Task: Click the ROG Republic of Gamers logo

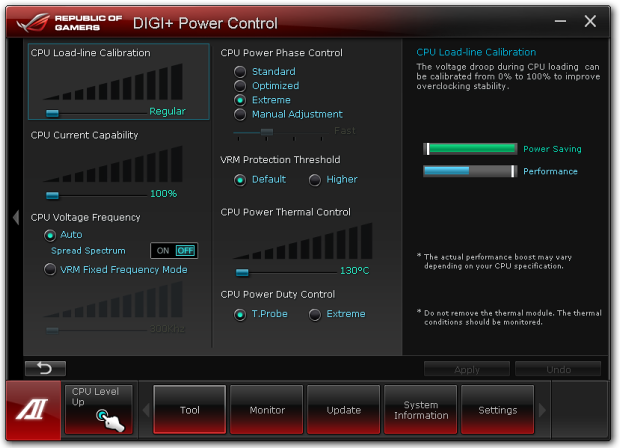Action: pos(70,23)
